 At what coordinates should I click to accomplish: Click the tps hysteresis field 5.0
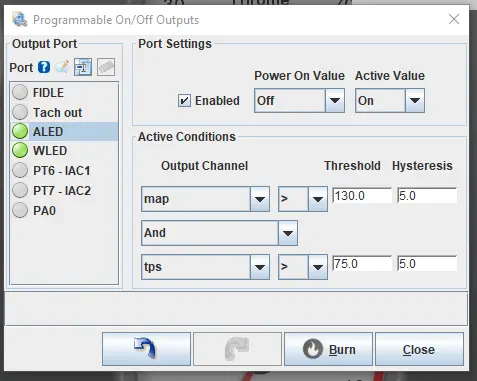point(427,264)
